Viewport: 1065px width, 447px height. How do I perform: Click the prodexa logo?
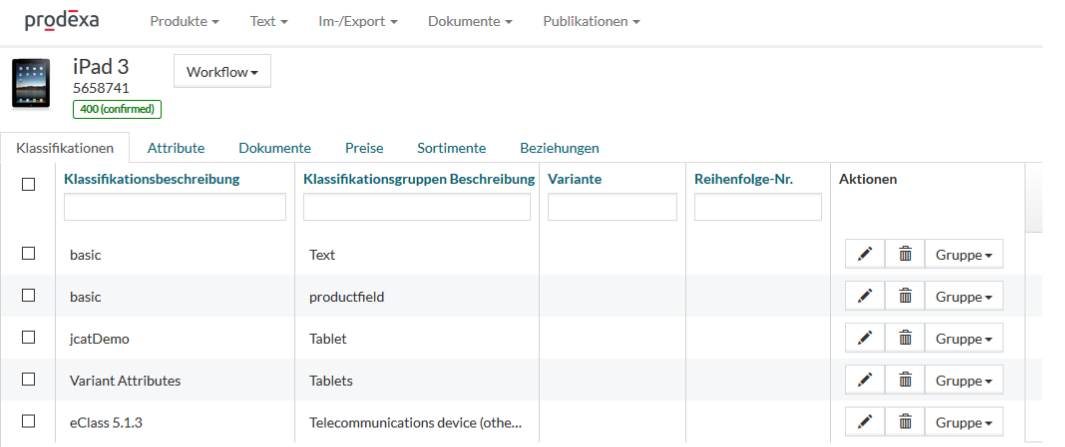62,20
